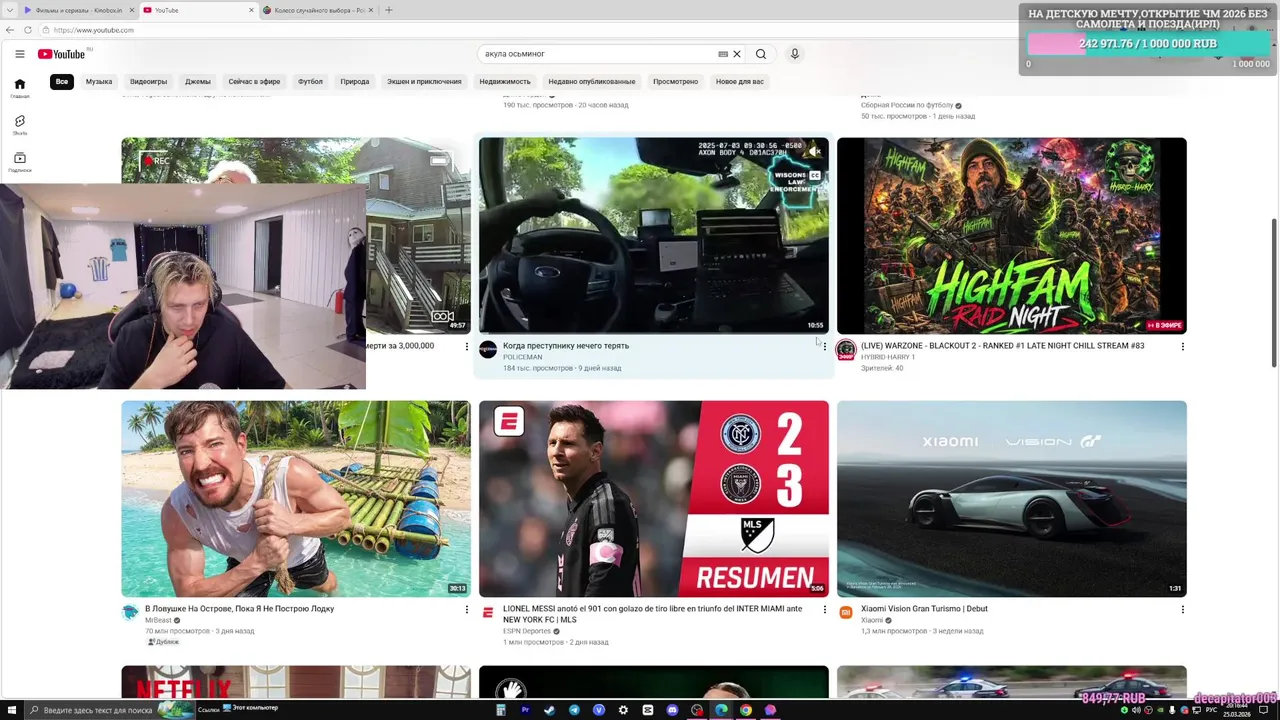1280x720 pixels.
Task: Select the Сейчас в эфире filter chip
Action: coord(254,81)
